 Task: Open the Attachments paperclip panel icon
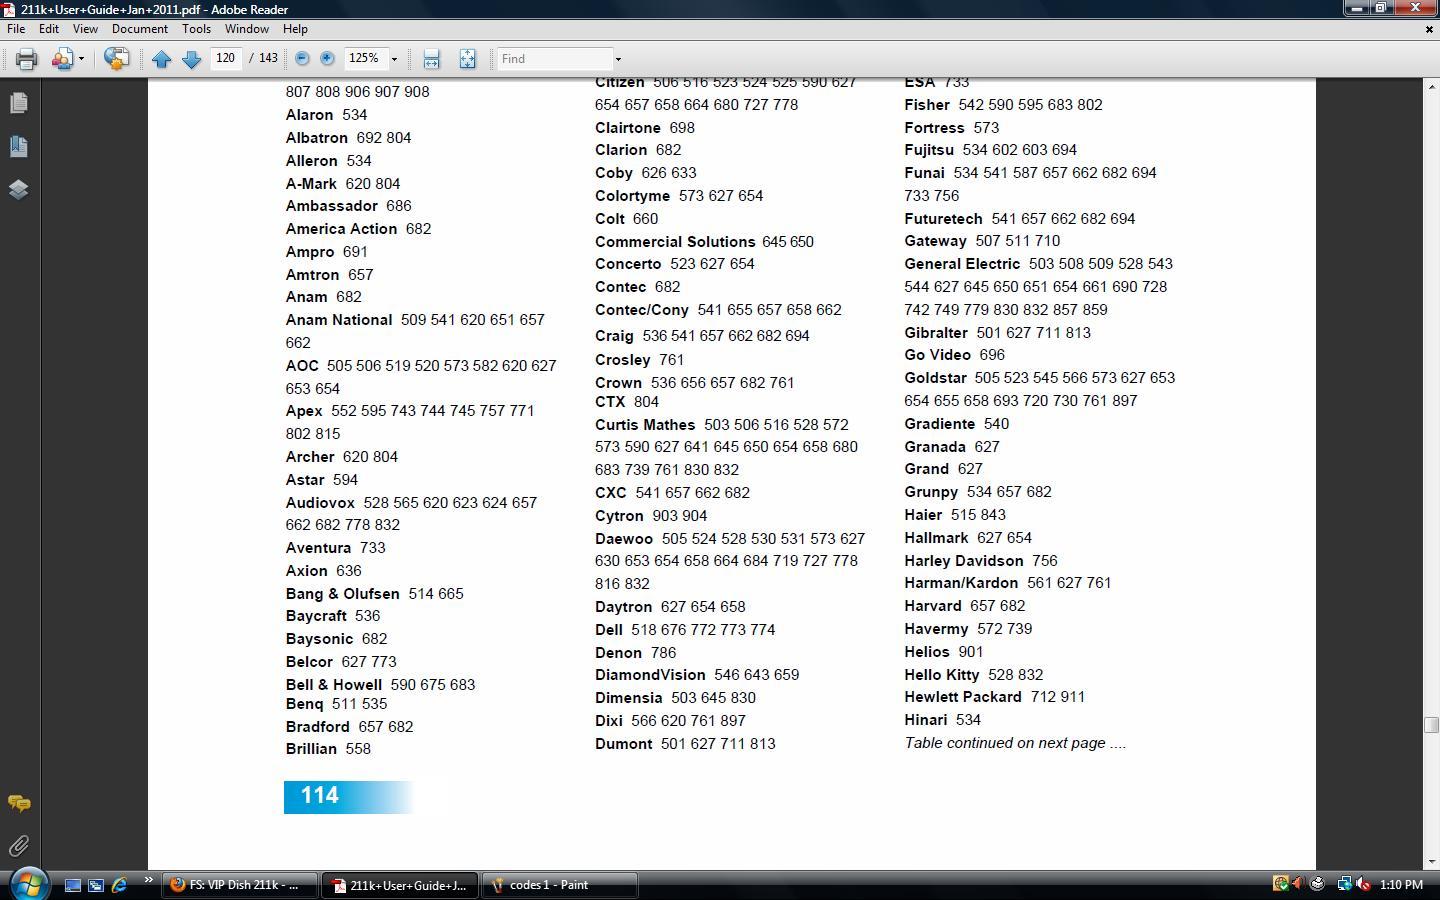(18, 846)
